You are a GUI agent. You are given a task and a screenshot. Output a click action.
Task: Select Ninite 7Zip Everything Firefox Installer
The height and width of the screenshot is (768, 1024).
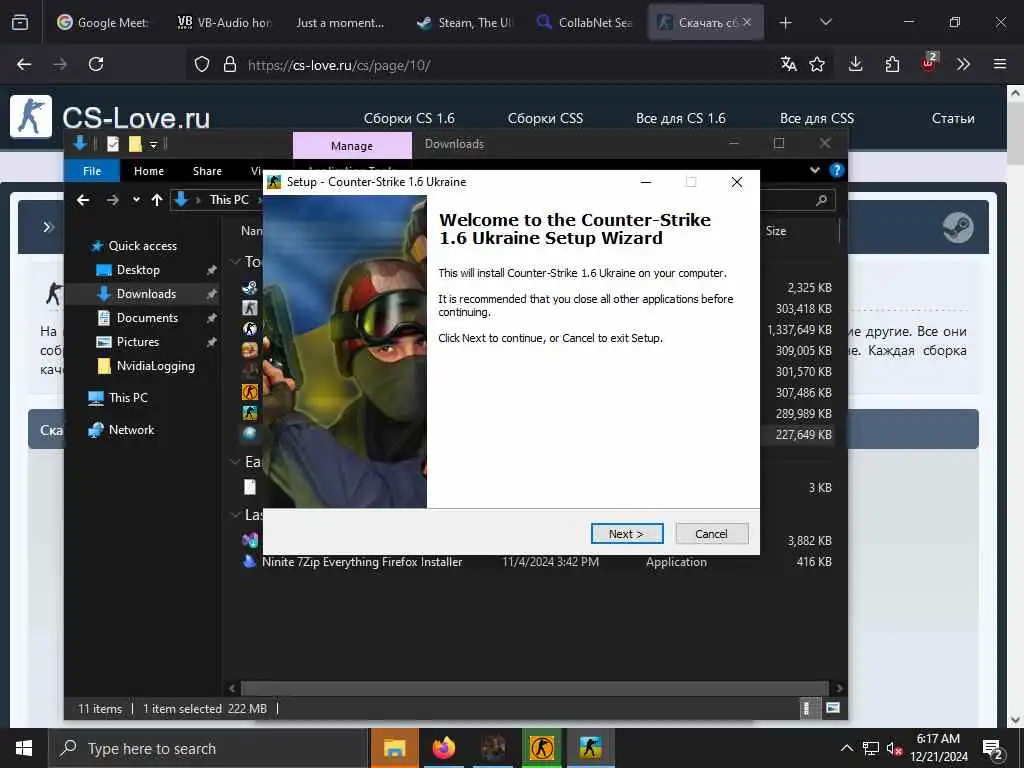coord(362,562)
